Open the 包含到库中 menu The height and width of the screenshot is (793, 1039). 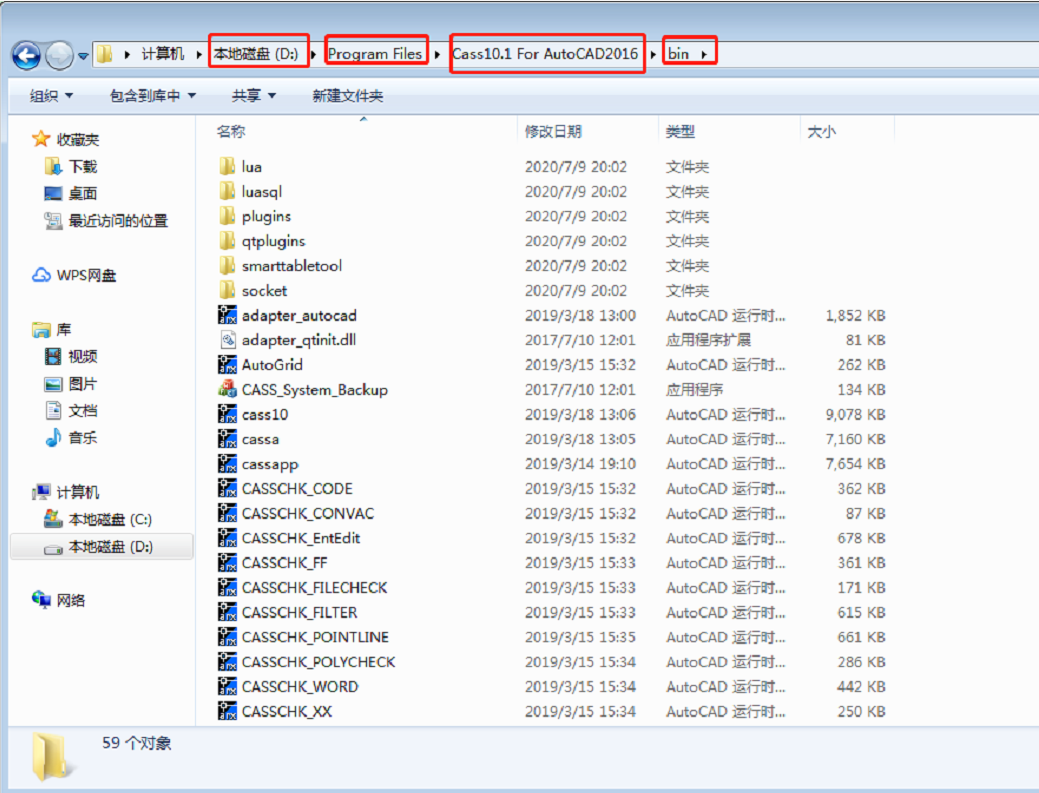click(152, 96)
